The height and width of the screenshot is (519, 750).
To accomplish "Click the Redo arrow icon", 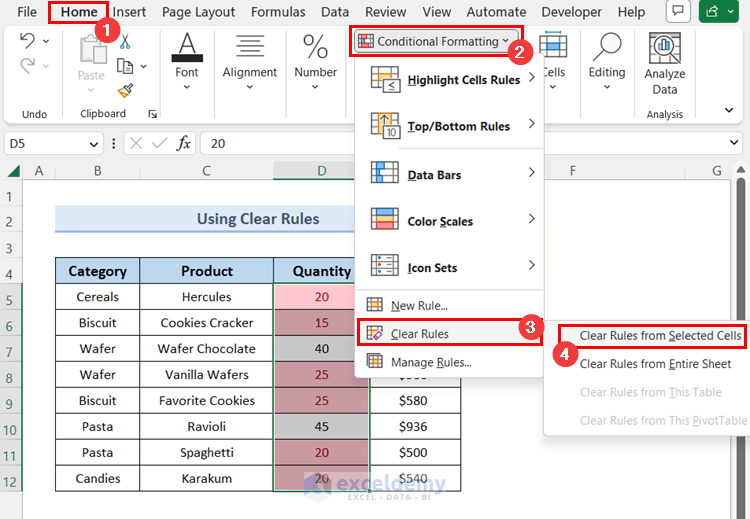I will (27, 66).
